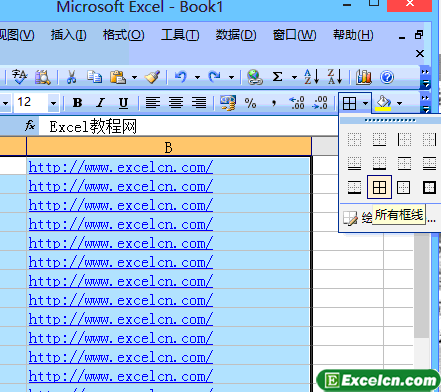This screenshot has width=441, height=392.
Task: Click the Cut scissors icon
Action: [71, 77]
